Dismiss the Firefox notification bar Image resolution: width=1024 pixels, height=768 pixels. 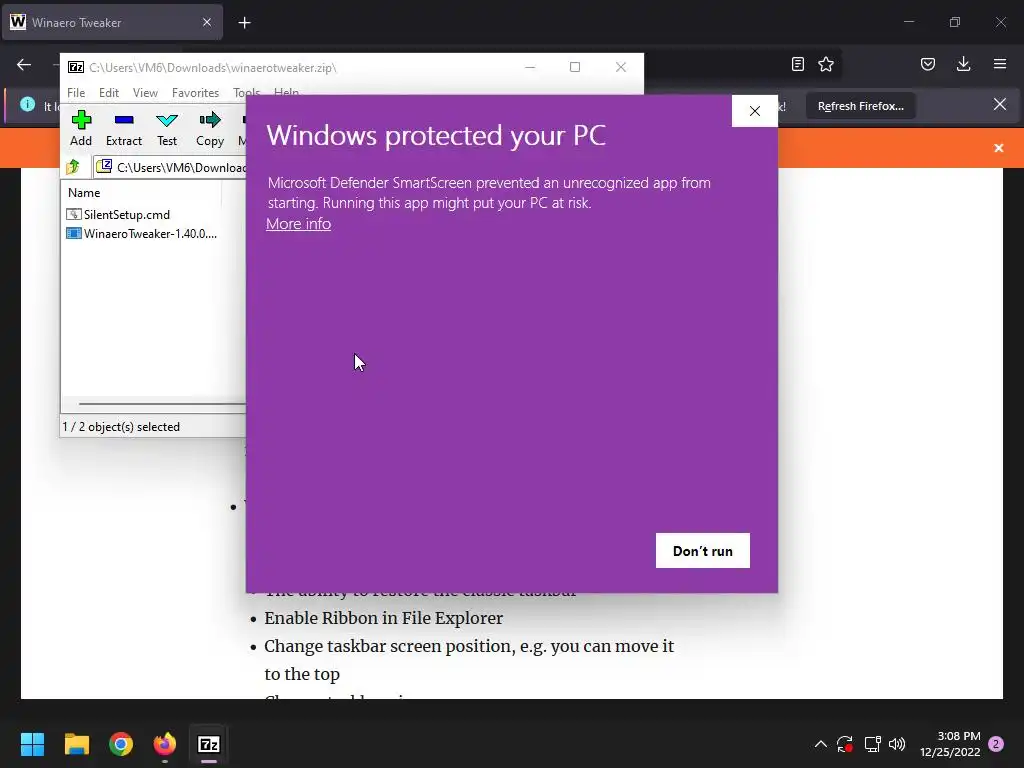(x=999, y=104)
